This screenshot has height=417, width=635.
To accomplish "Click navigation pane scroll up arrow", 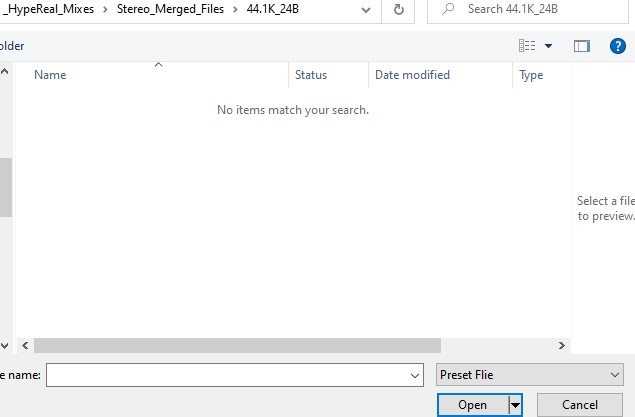I will [5, 72].
